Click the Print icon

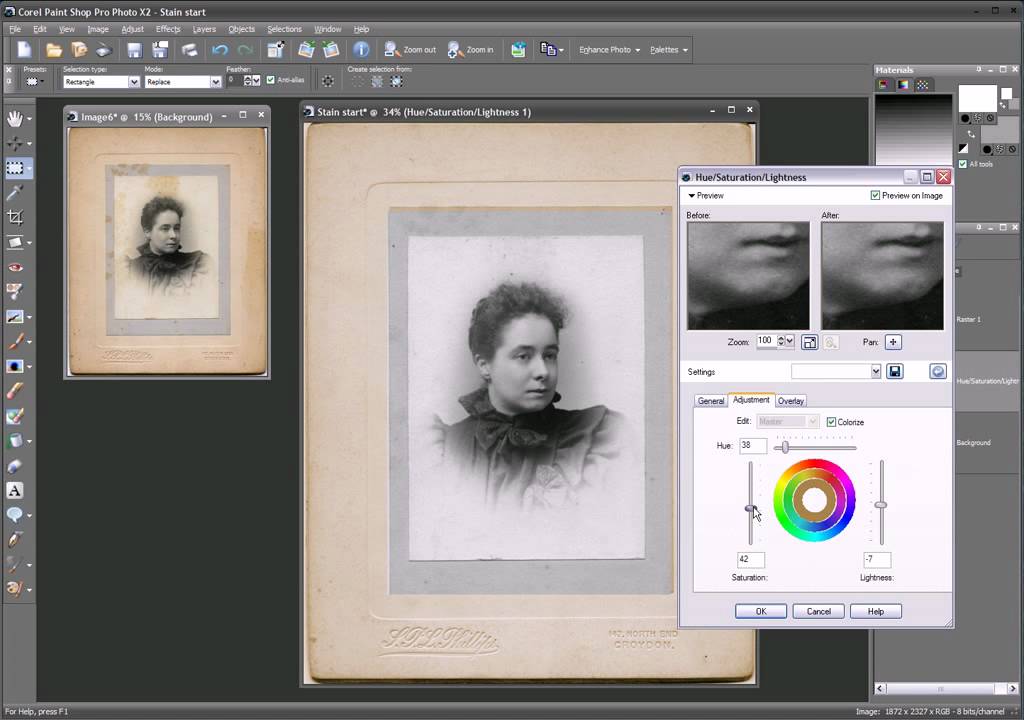click(x=189, y=50)
